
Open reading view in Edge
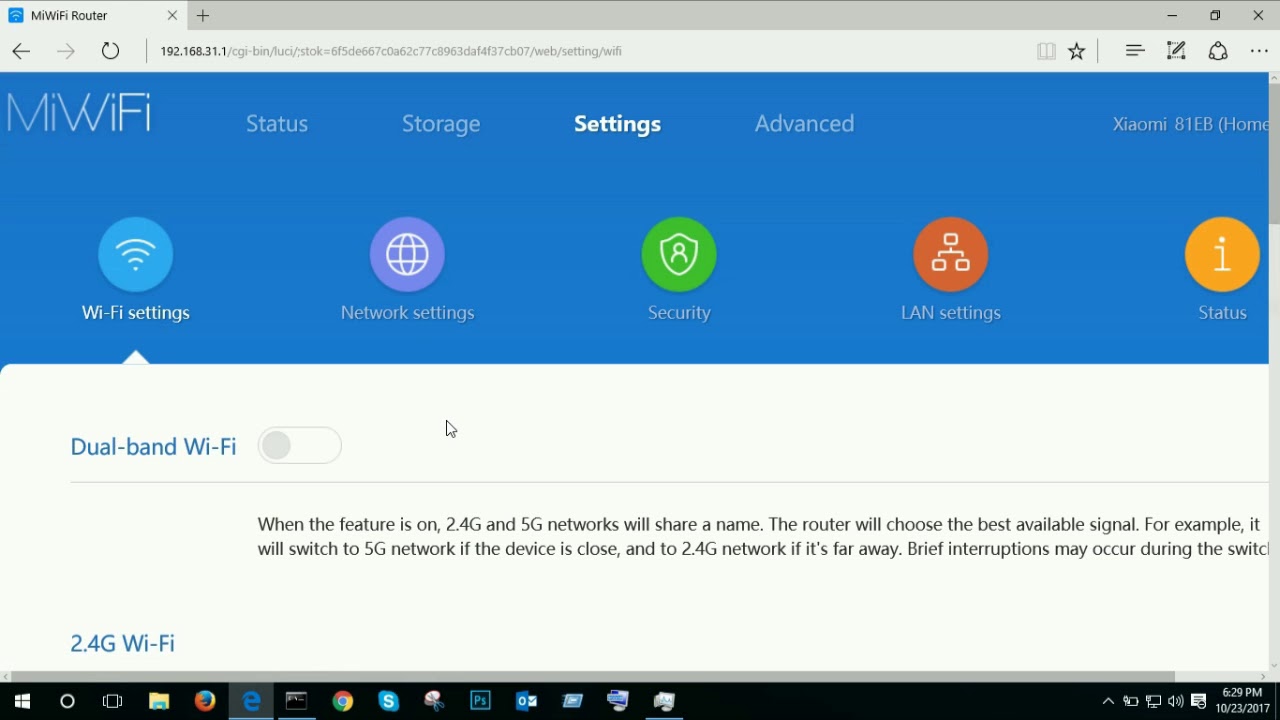point(1046,51)
